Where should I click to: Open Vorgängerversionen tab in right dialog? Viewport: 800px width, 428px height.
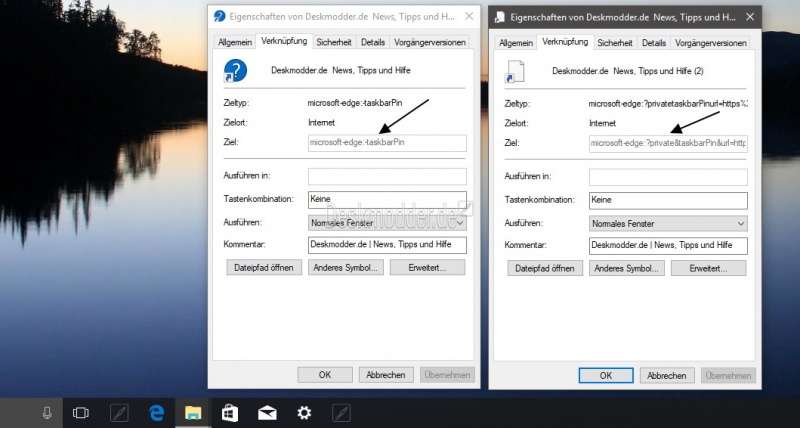coord(711,43)
